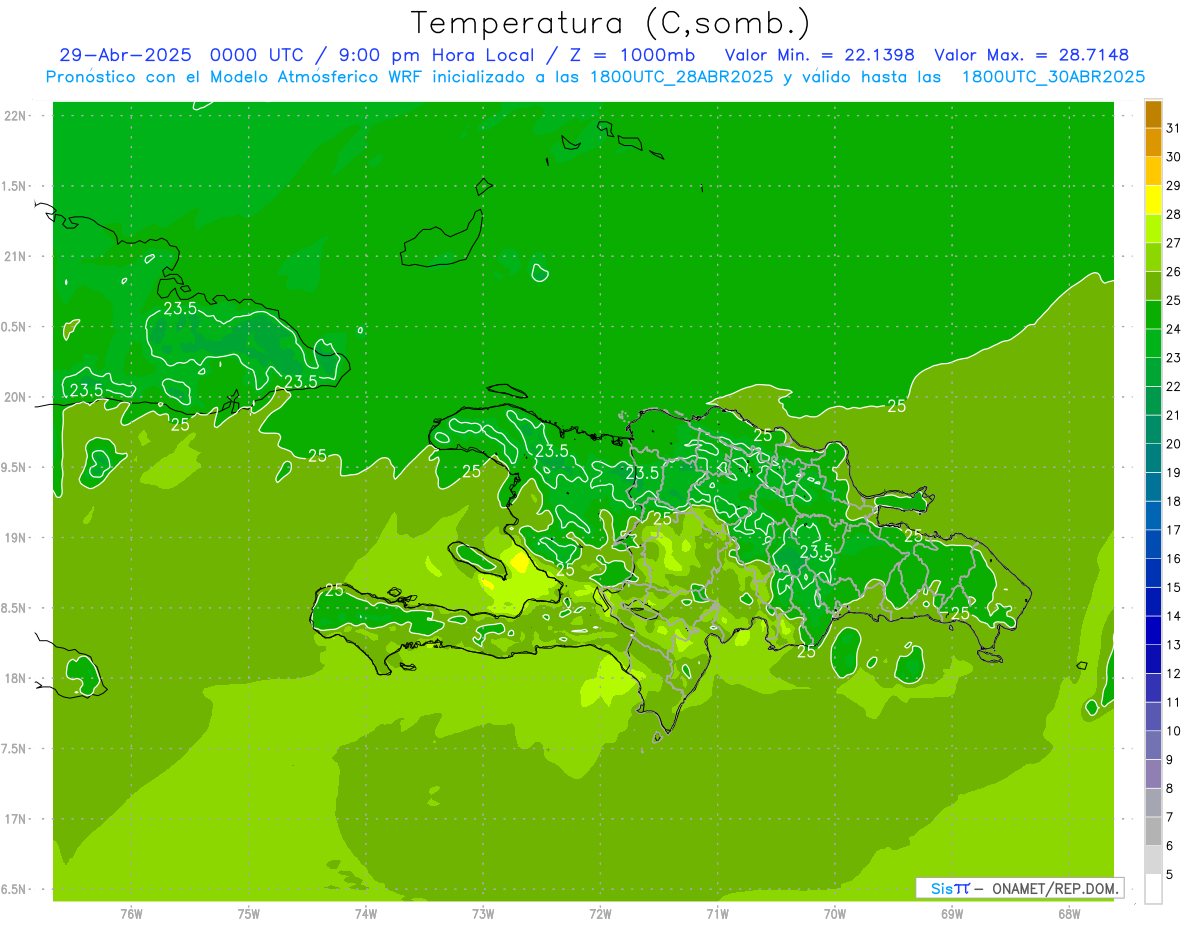Click the 17N latitude axis label
The image size is (1200, 927).
point(16,820)
